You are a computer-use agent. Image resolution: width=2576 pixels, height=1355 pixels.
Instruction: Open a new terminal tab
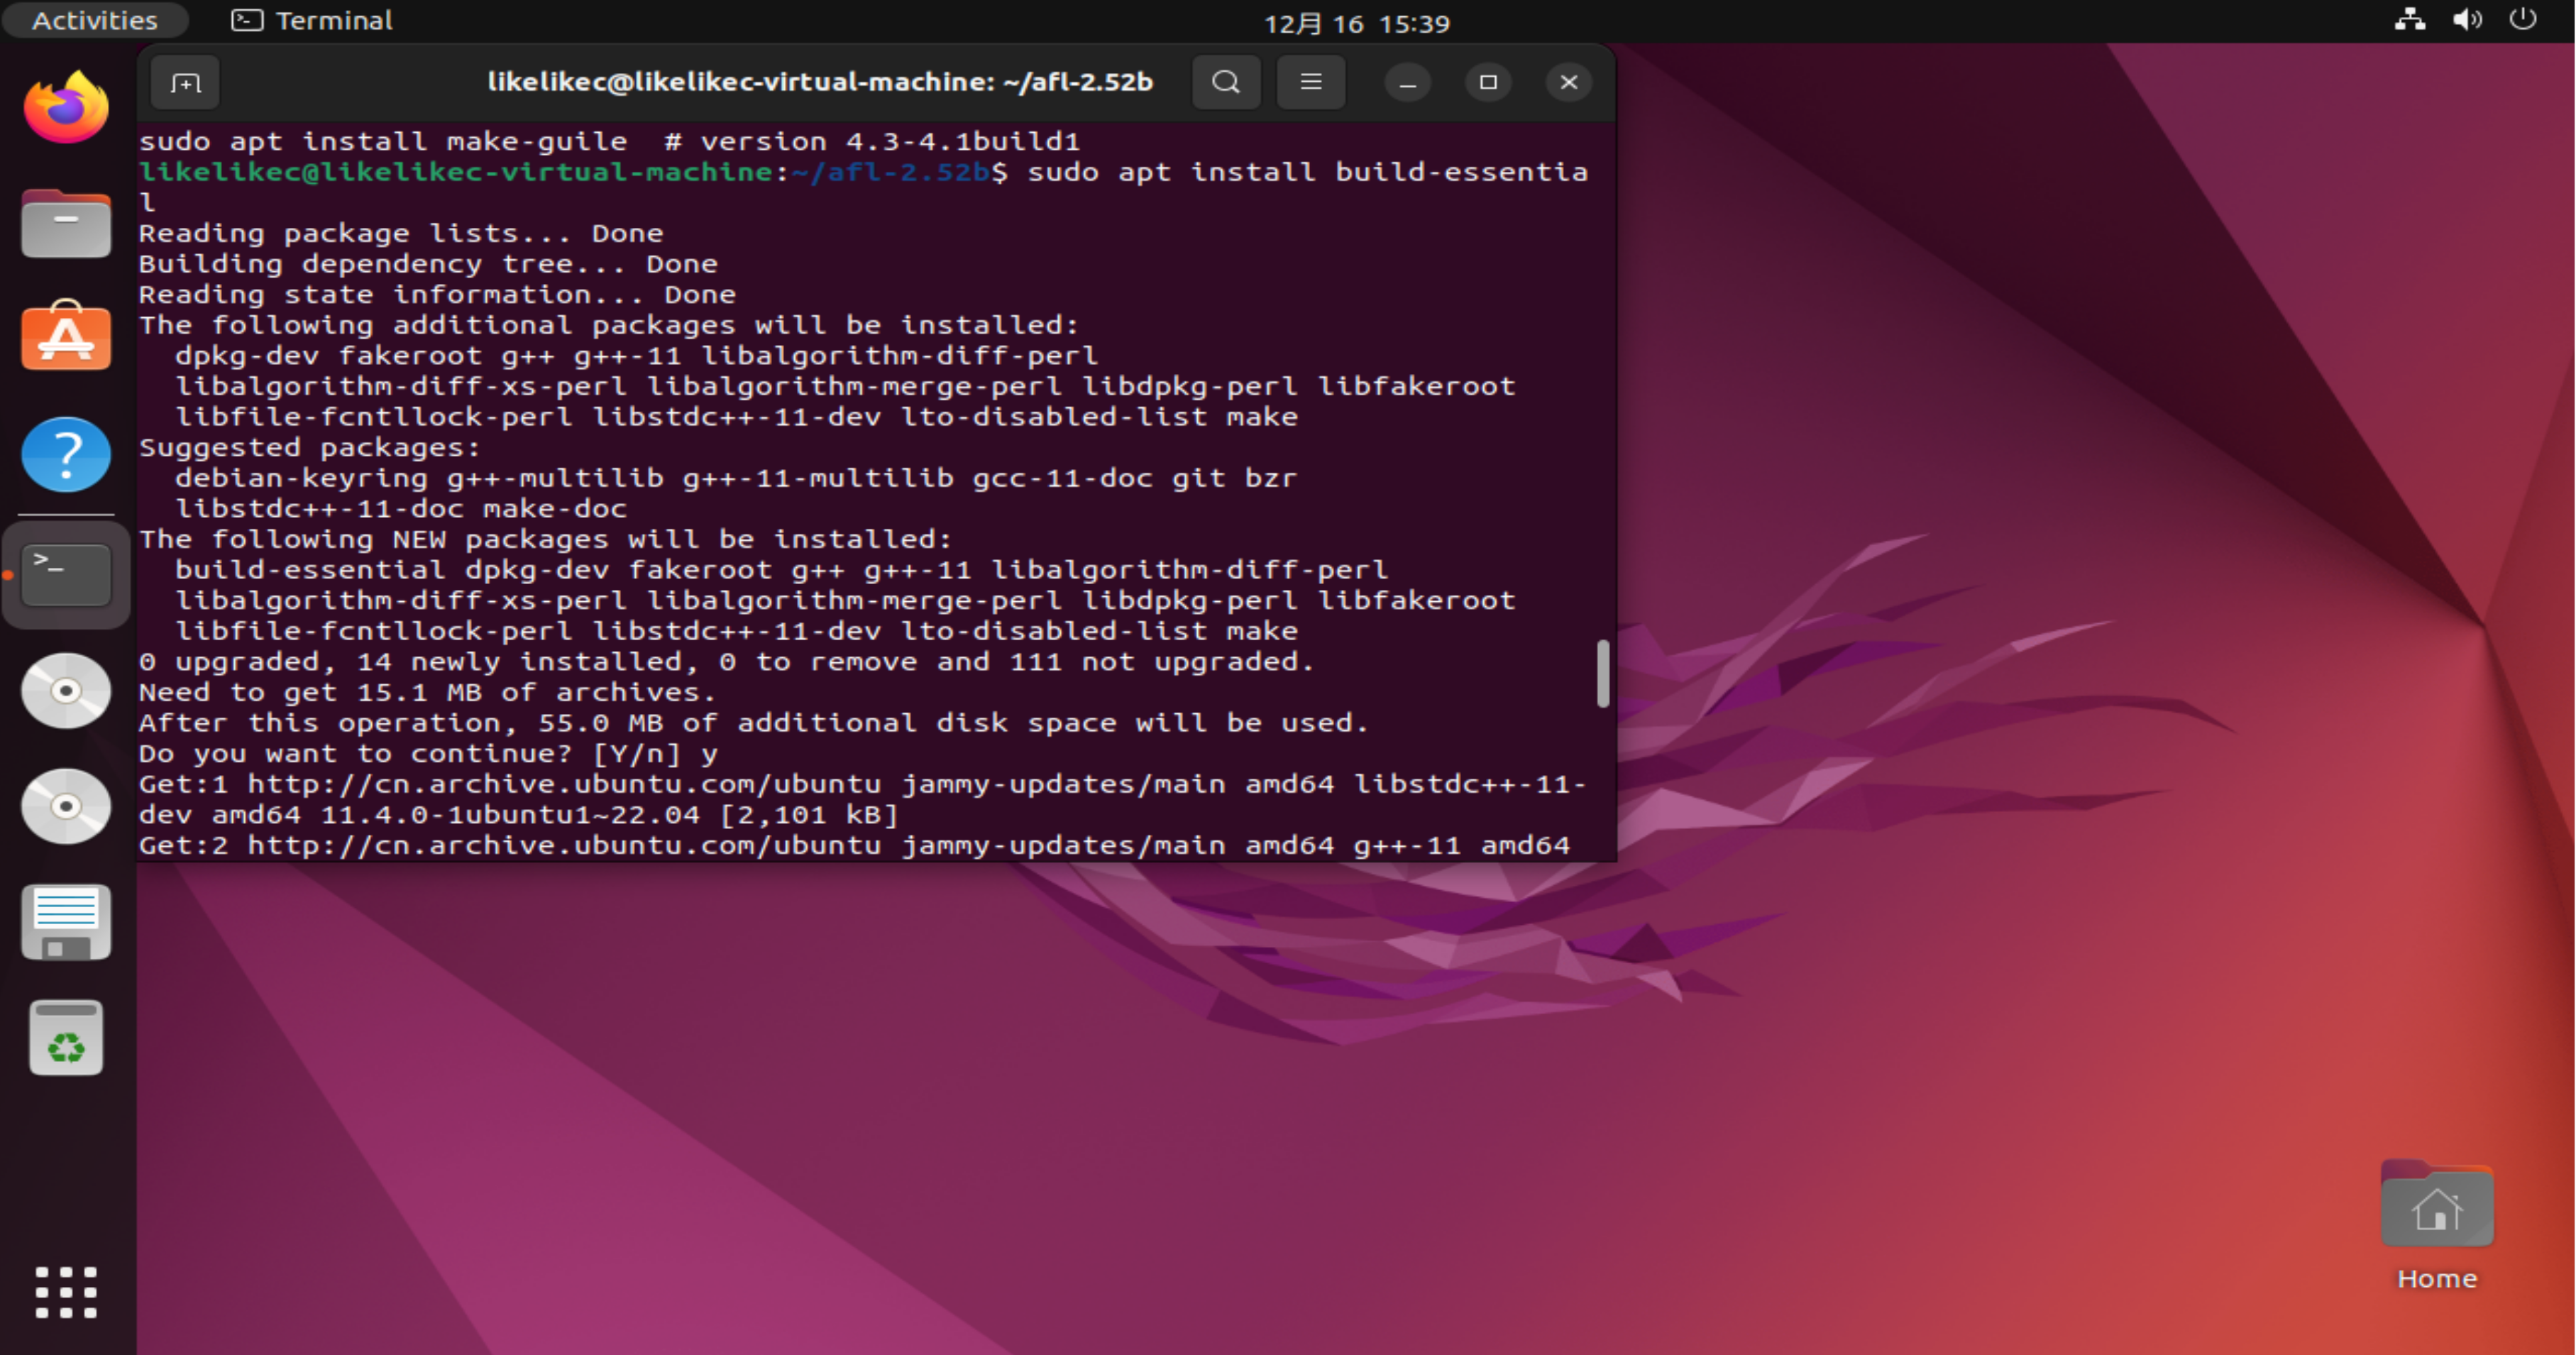pos(185,82)
